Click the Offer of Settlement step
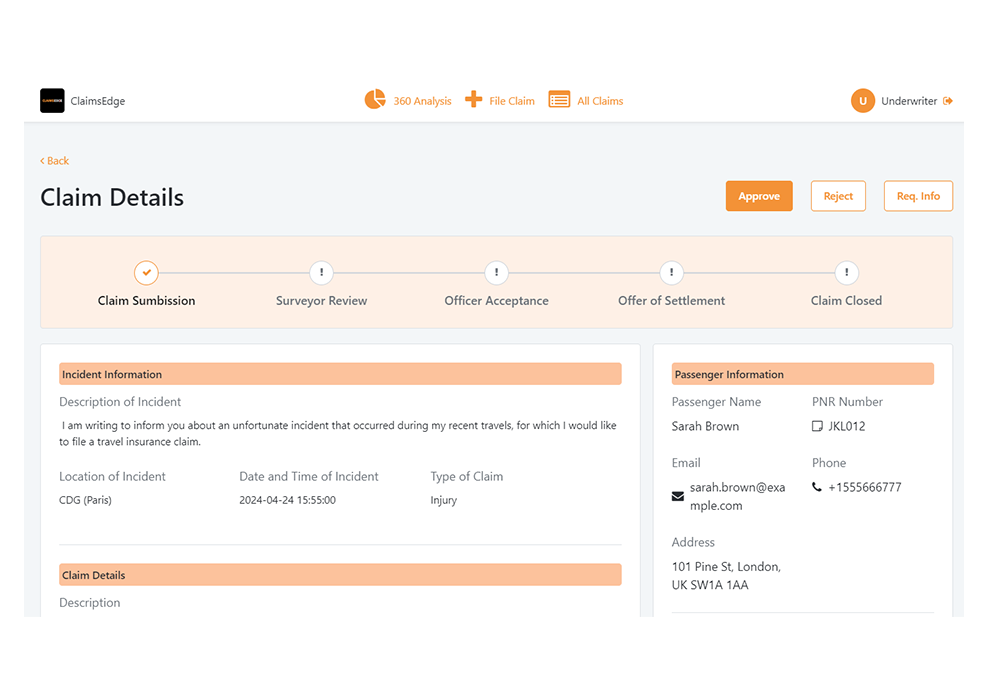This screenshot has height=680, width=990. coord(671,273)
